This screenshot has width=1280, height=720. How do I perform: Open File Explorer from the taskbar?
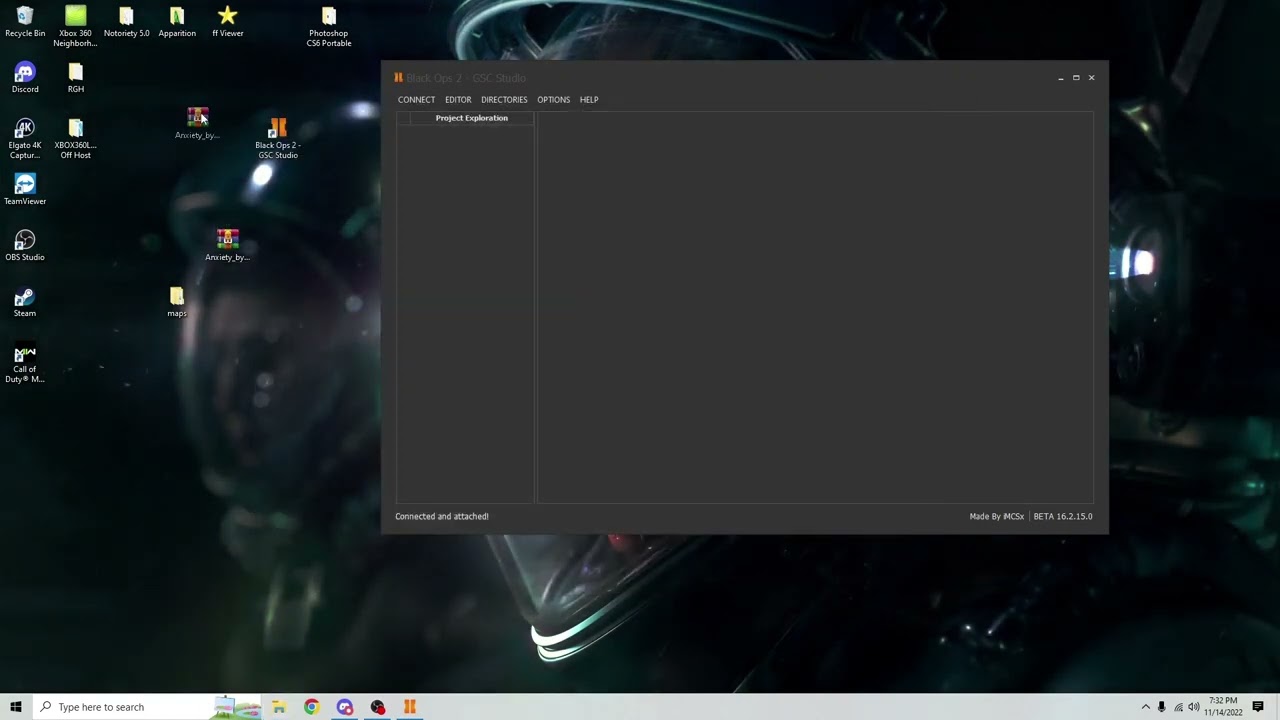pos(279,707)
